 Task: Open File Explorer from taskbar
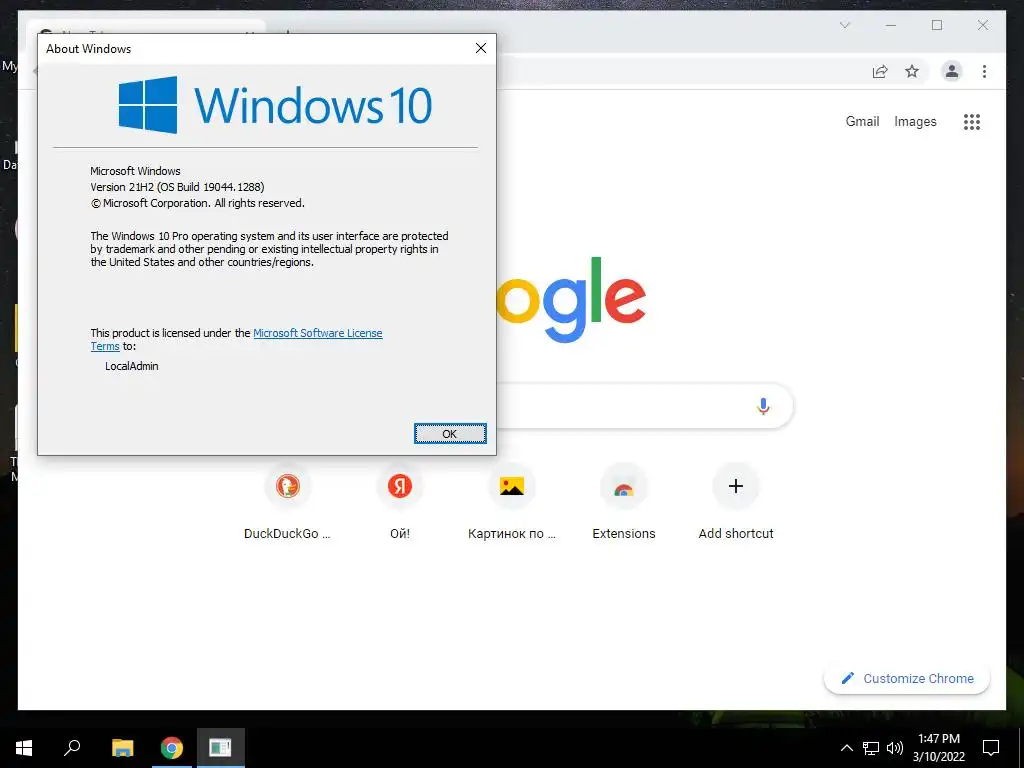123,748
